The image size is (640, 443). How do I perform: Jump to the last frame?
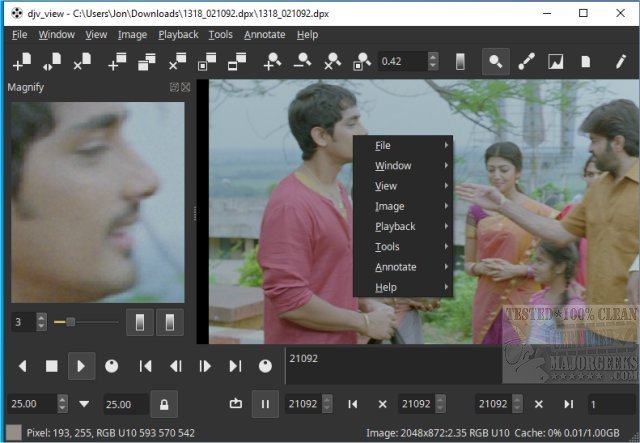click(235, 366)
